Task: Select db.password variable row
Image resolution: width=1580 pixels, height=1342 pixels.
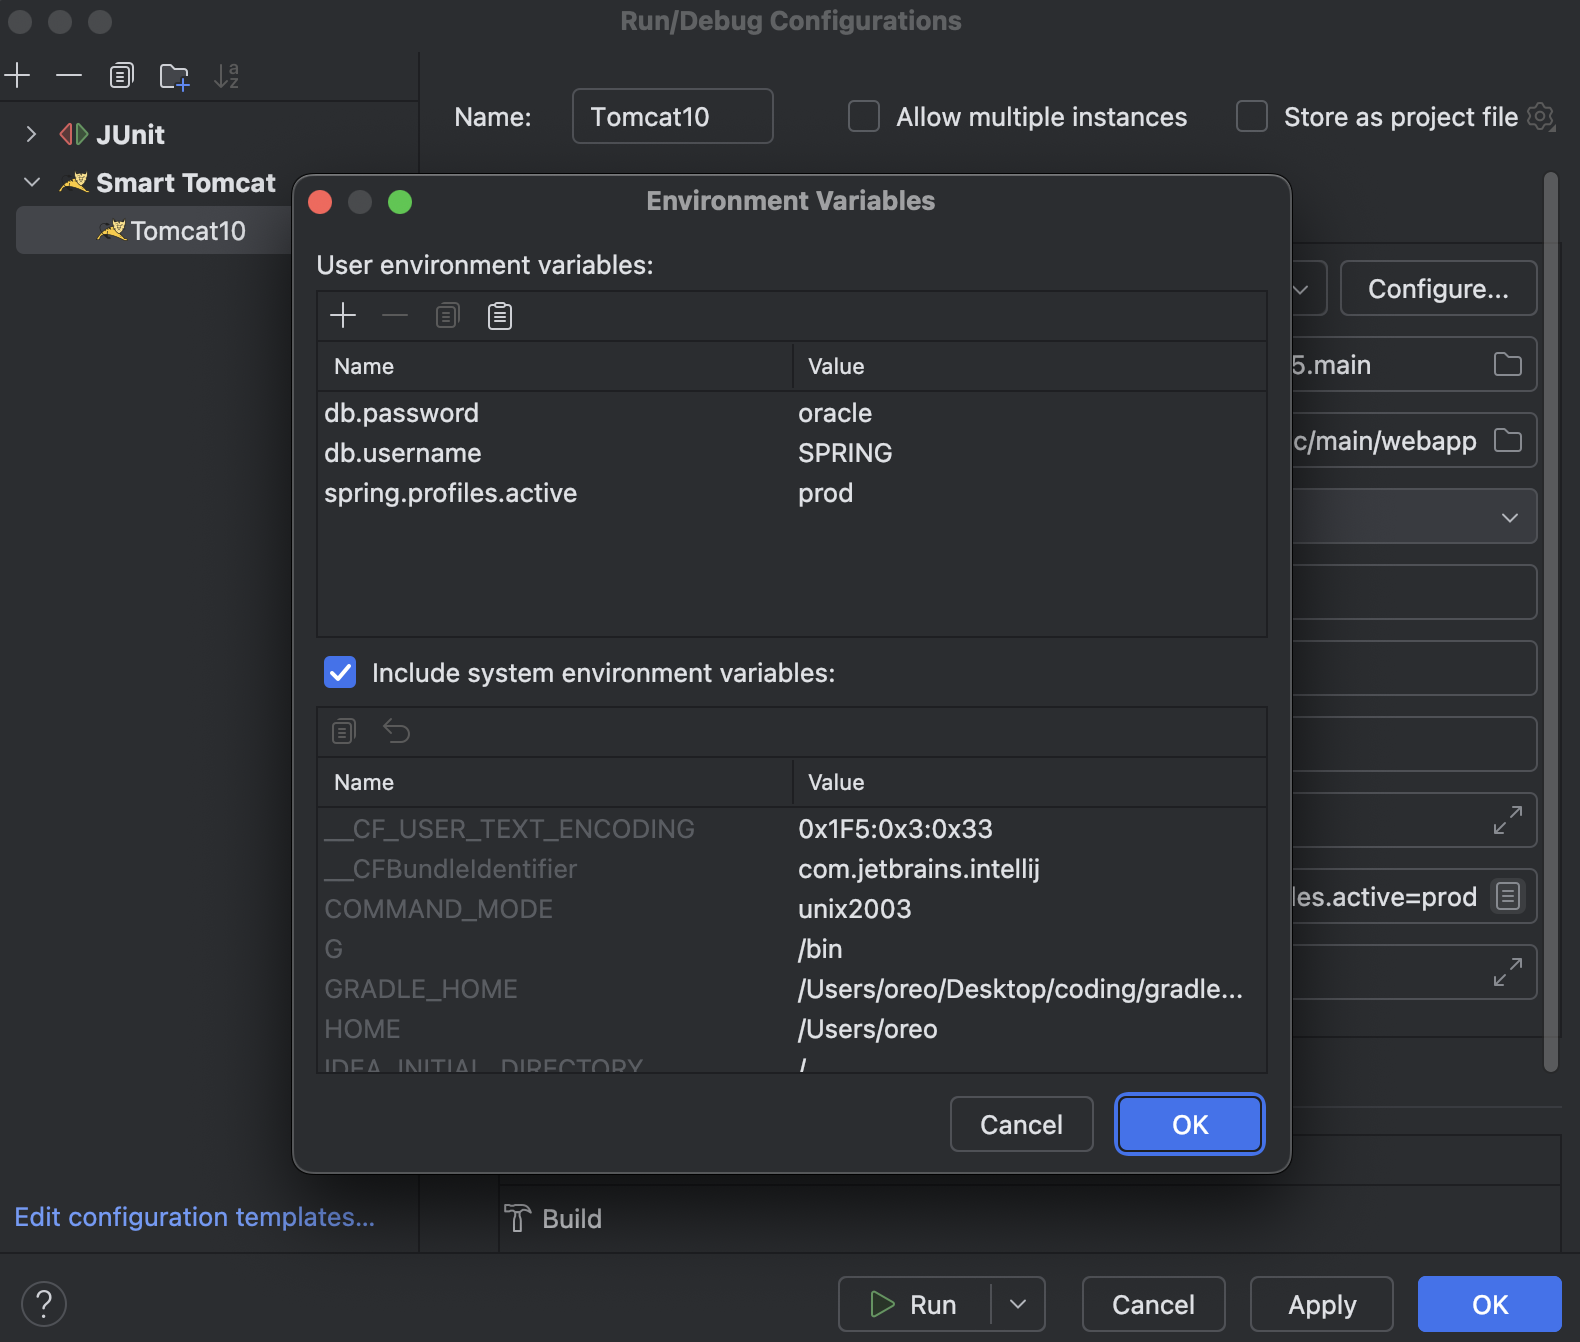Action: [x=792, y=413]
